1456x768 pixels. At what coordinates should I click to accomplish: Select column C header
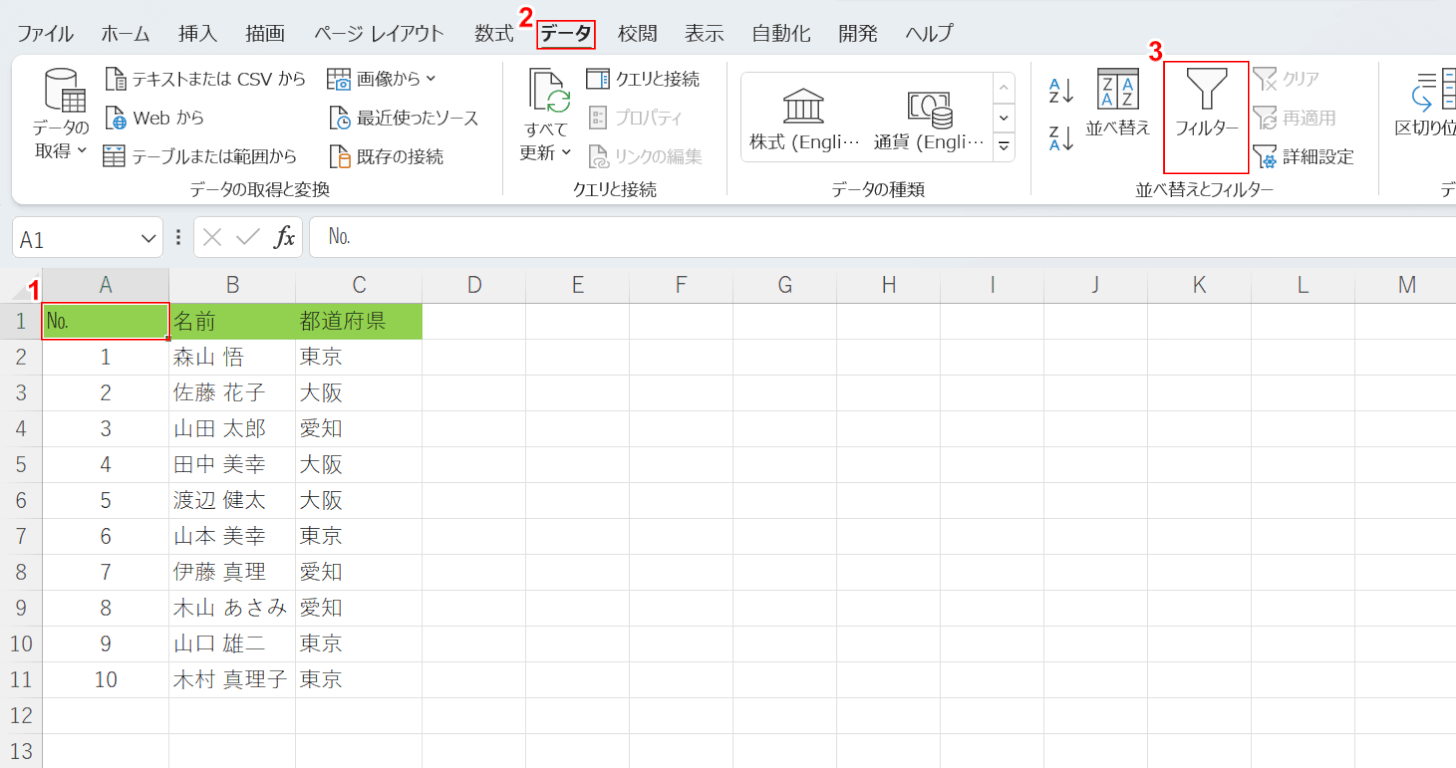coord(359,285)
